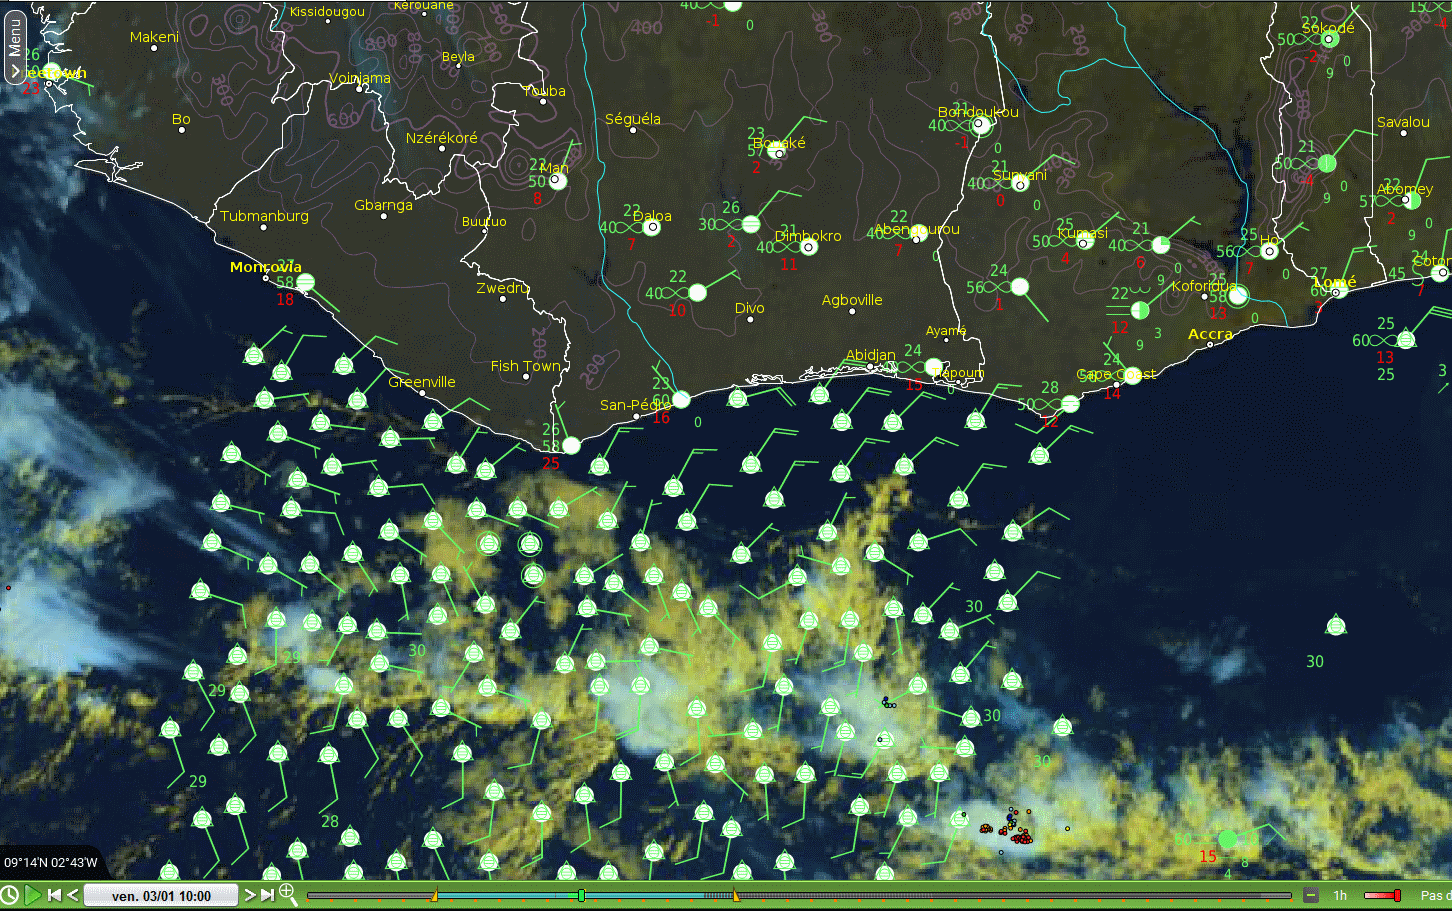Click the magnifier zoom icon beside timeline
This screenshot has height=911, width=1452.
[288, 894]
